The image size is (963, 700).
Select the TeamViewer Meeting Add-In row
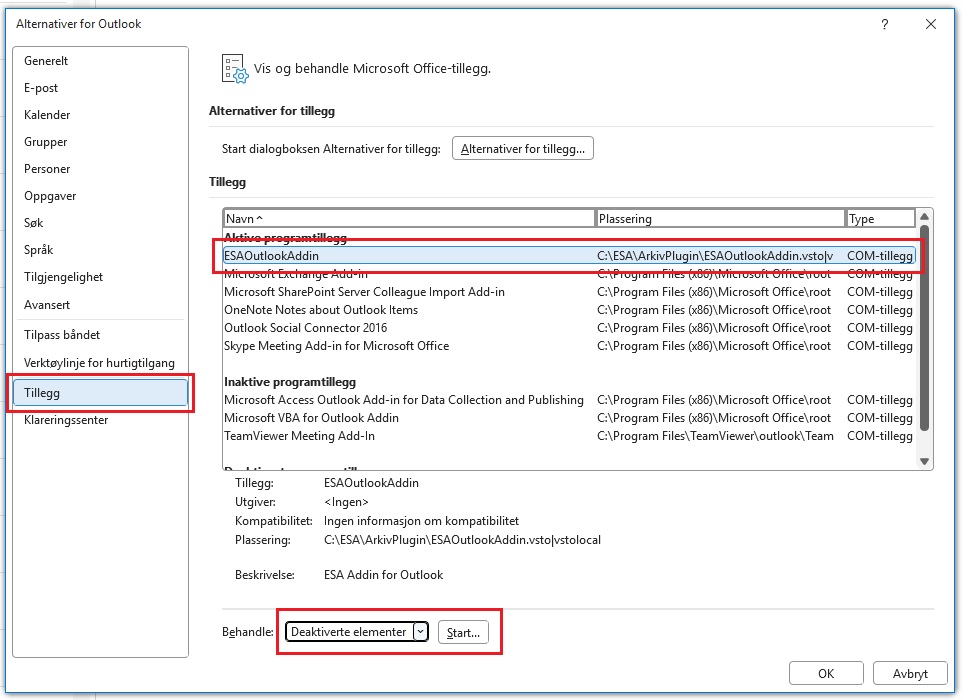click(569, 436)
